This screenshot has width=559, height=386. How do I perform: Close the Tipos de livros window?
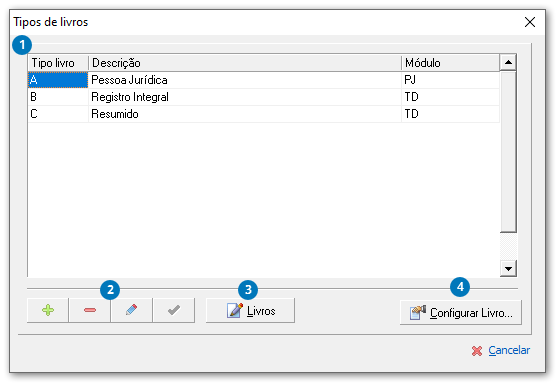(x=530, y=22)
